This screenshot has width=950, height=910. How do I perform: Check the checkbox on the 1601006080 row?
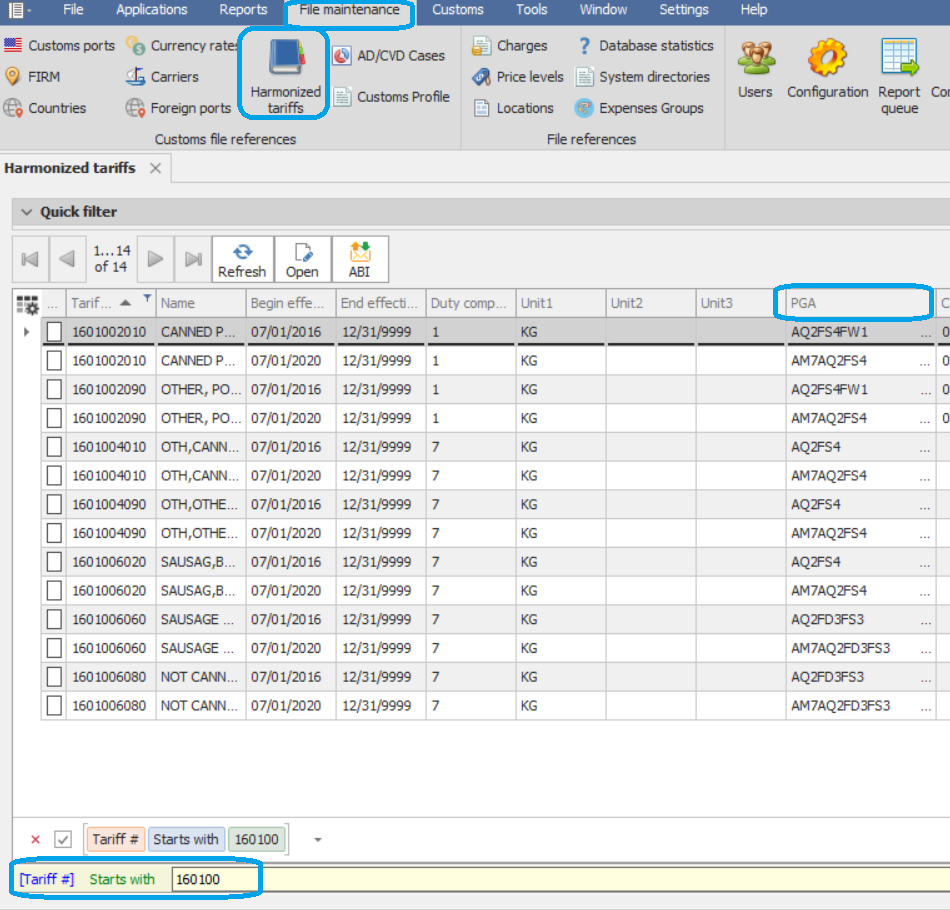pyautogui.click(x=54, y=676)
